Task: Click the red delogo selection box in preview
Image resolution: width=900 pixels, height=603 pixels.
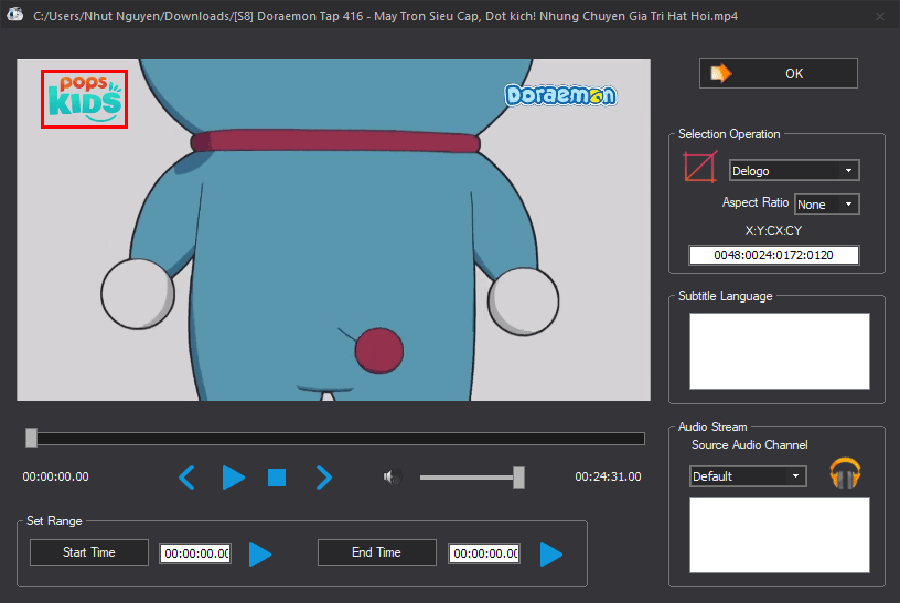Action: (x=84, y=99)
